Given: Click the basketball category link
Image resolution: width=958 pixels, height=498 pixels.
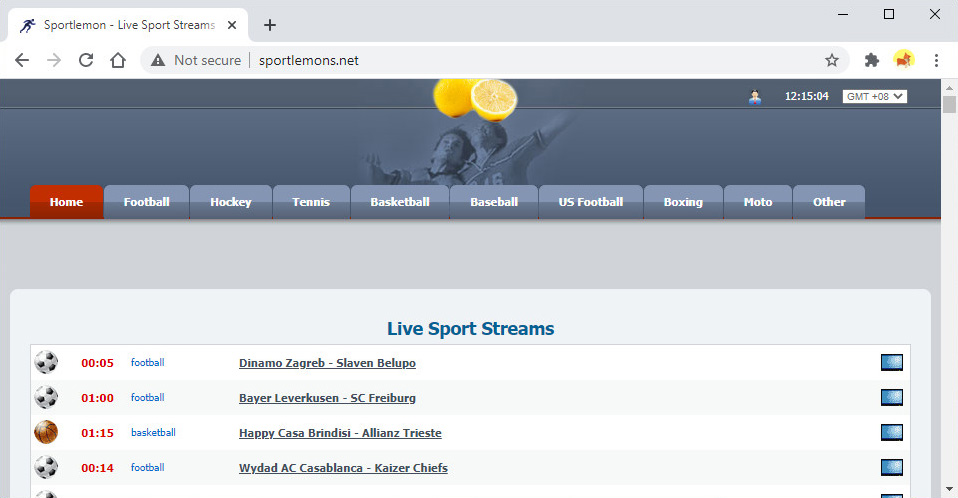Looking at the screenshot, I should coord(153,432).
